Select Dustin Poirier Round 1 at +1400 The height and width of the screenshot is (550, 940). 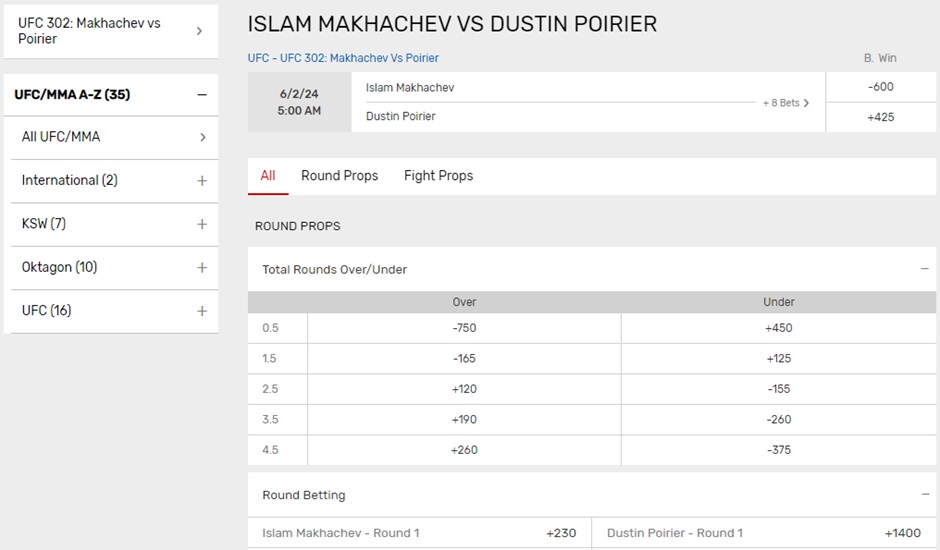763,533
